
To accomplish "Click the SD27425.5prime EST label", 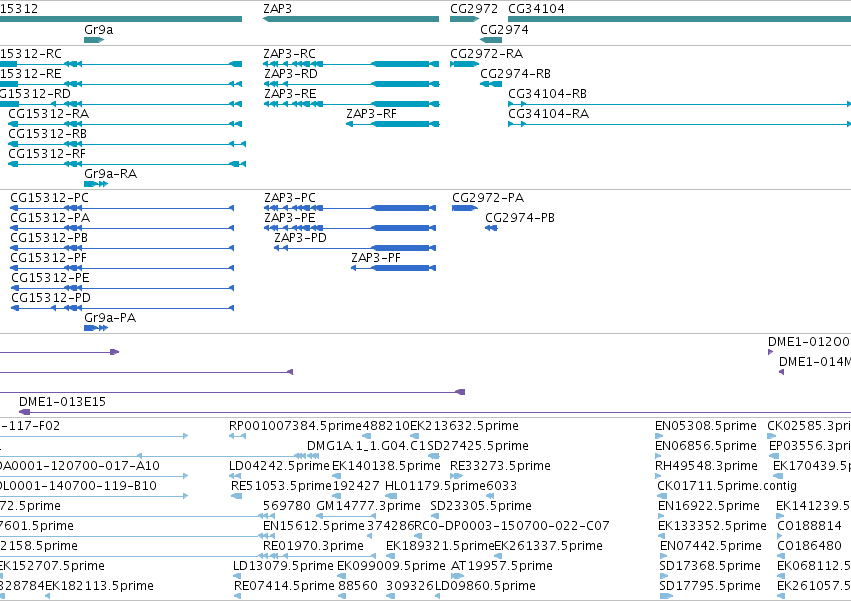I will point(478,446).
